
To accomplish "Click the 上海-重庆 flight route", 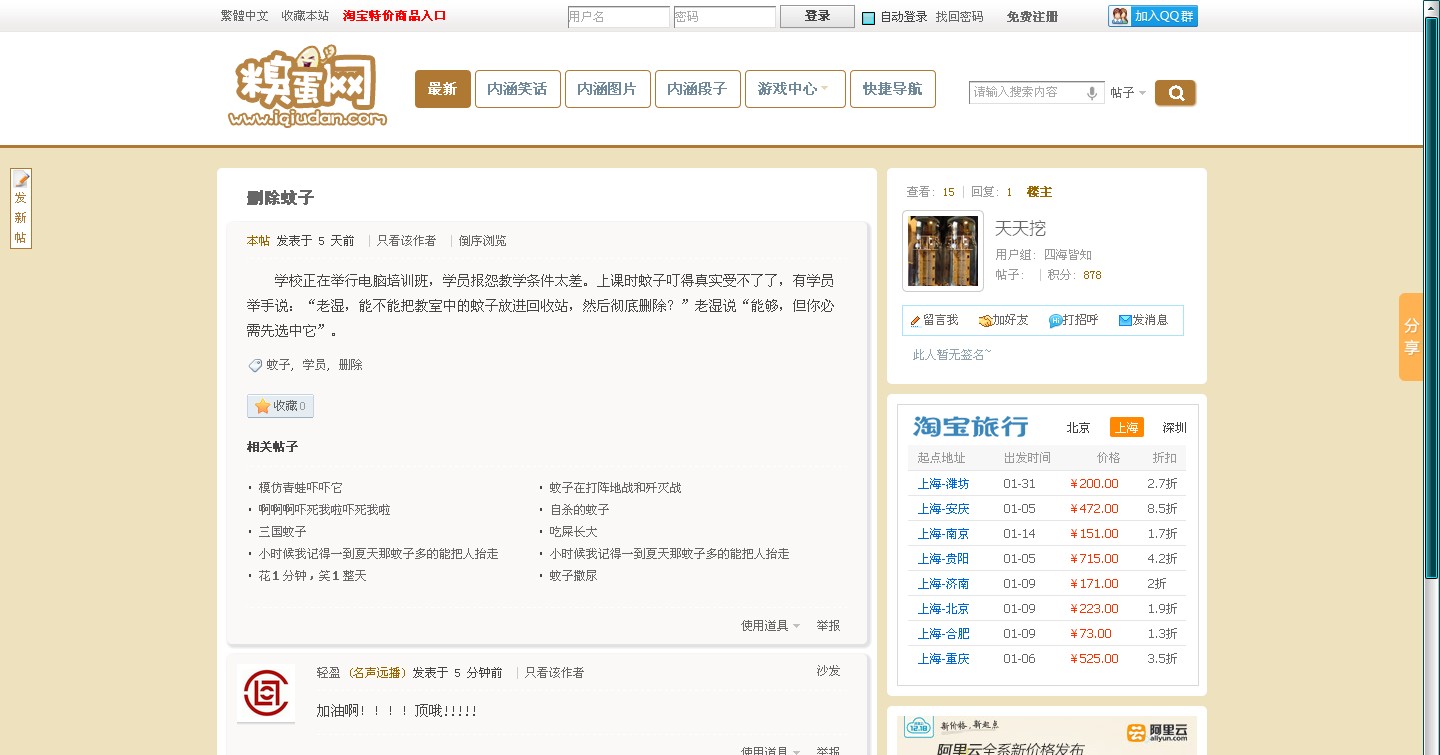I will tap(943, 659).
